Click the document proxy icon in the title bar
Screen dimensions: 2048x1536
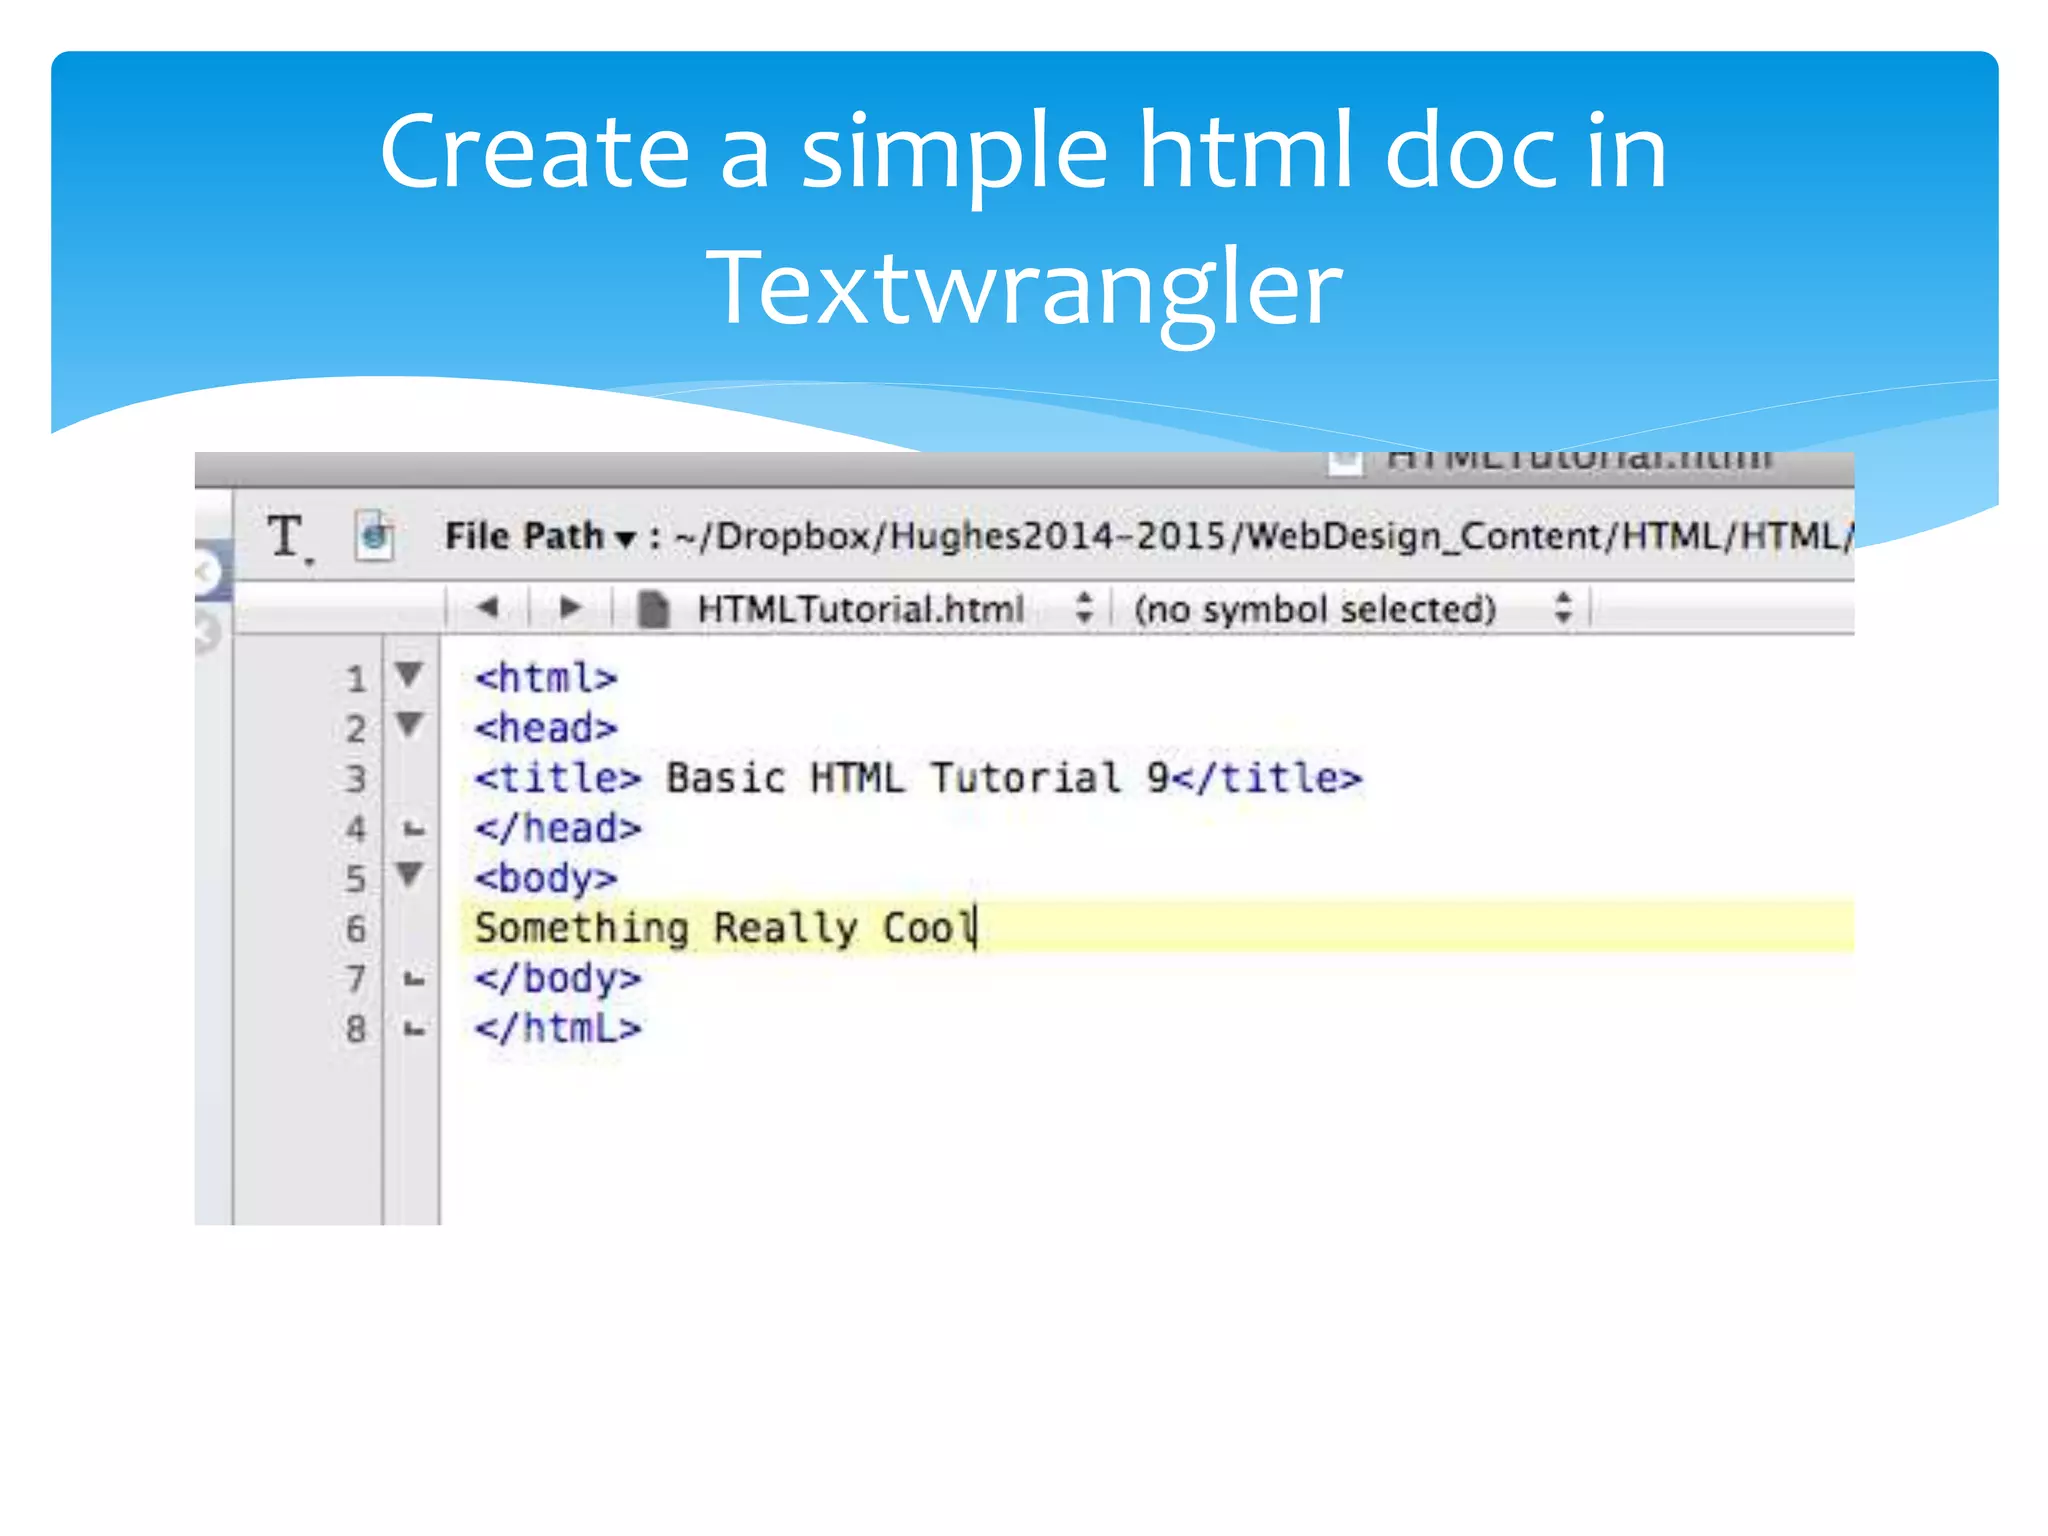[1345, 462]
